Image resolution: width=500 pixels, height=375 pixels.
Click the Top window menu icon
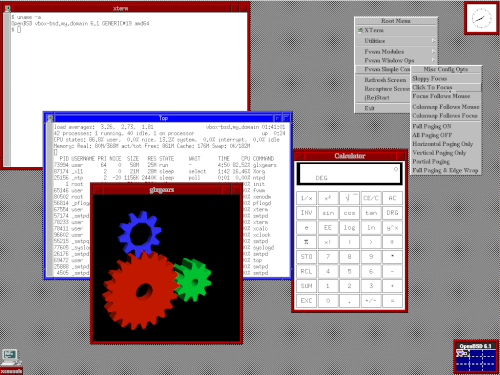click(x=50, y=118)
